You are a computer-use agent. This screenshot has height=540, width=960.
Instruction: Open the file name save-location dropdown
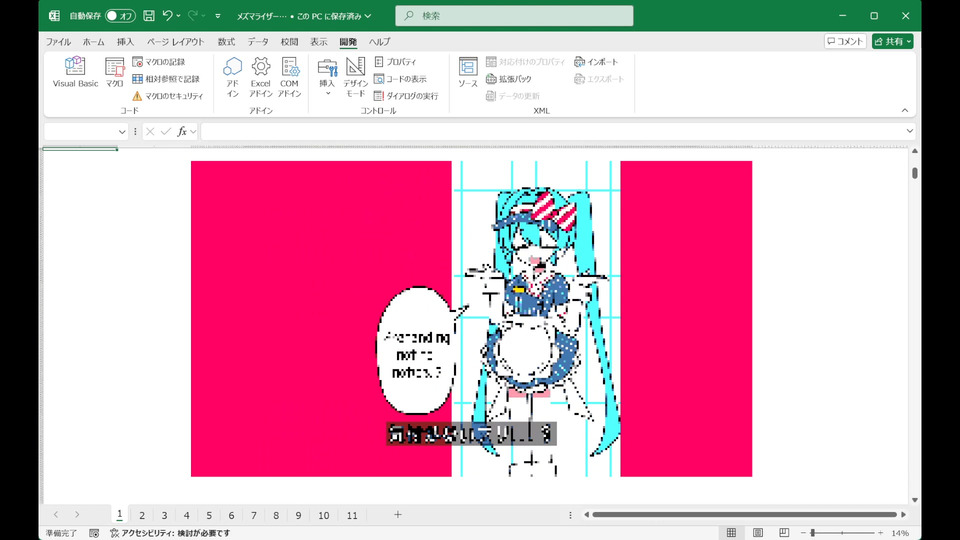367,16
